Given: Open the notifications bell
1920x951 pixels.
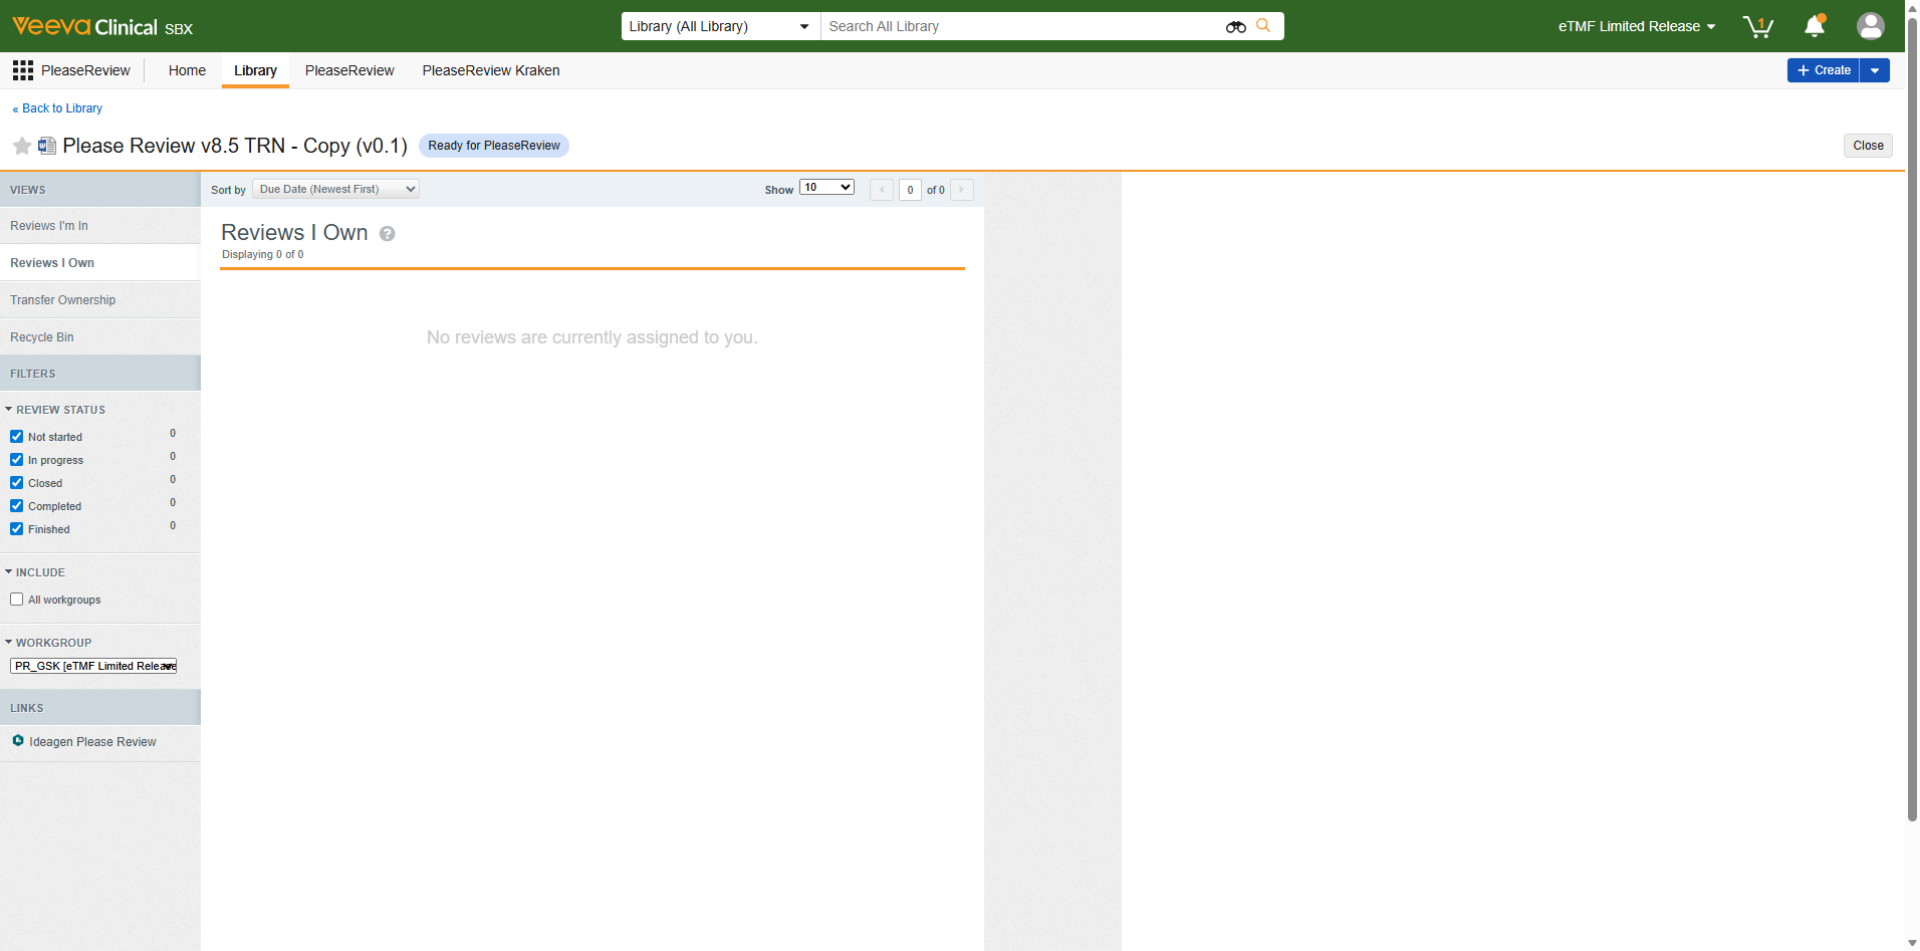Looking at the screenshot, I should point(1815,26).
